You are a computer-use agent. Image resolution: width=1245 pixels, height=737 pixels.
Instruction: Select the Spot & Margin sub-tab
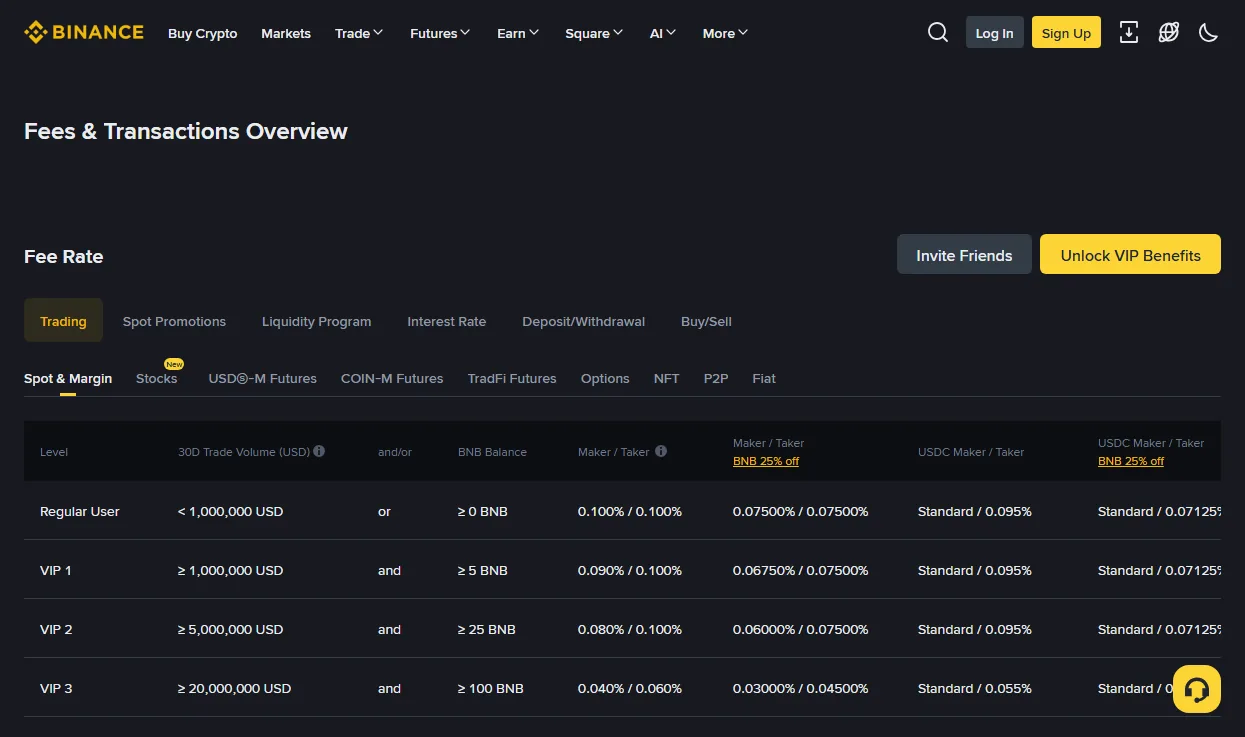(x=68, y=378)
